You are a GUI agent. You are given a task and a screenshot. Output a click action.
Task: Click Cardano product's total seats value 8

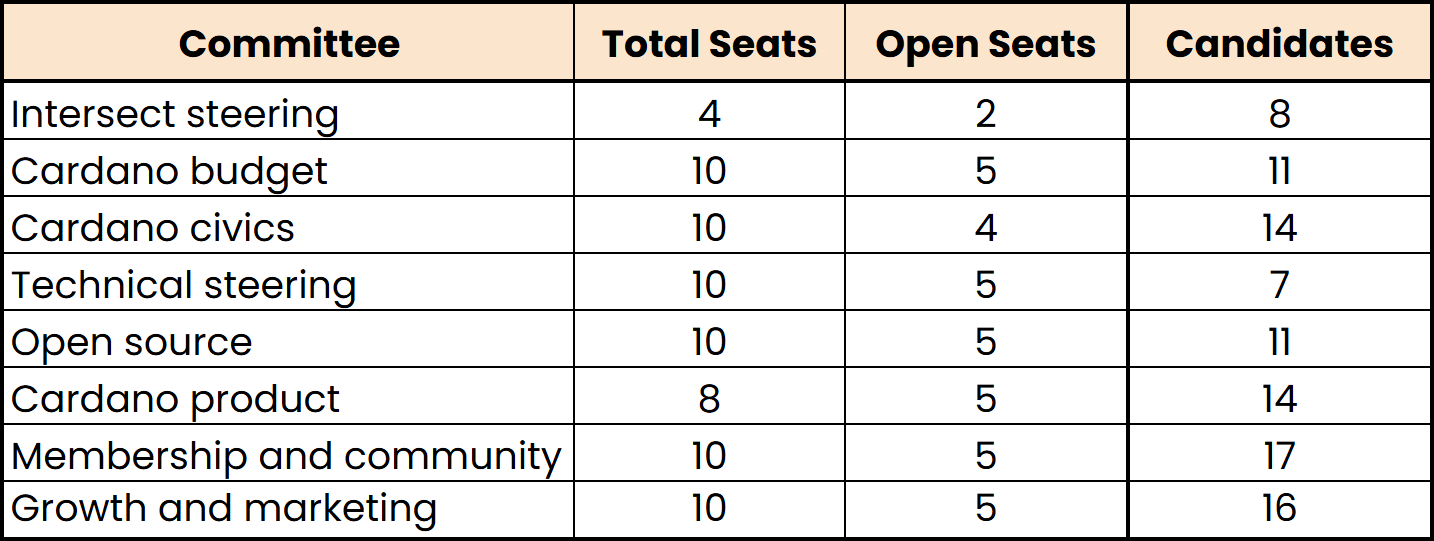(709, 399)
